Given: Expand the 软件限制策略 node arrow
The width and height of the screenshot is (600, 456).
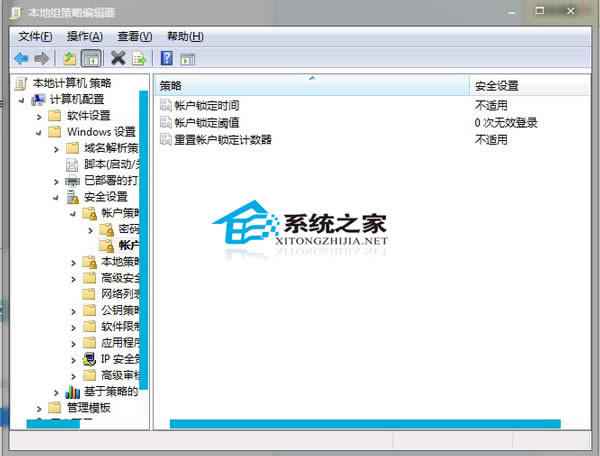Looking at the screenshot, I should [x=73, y=328].
